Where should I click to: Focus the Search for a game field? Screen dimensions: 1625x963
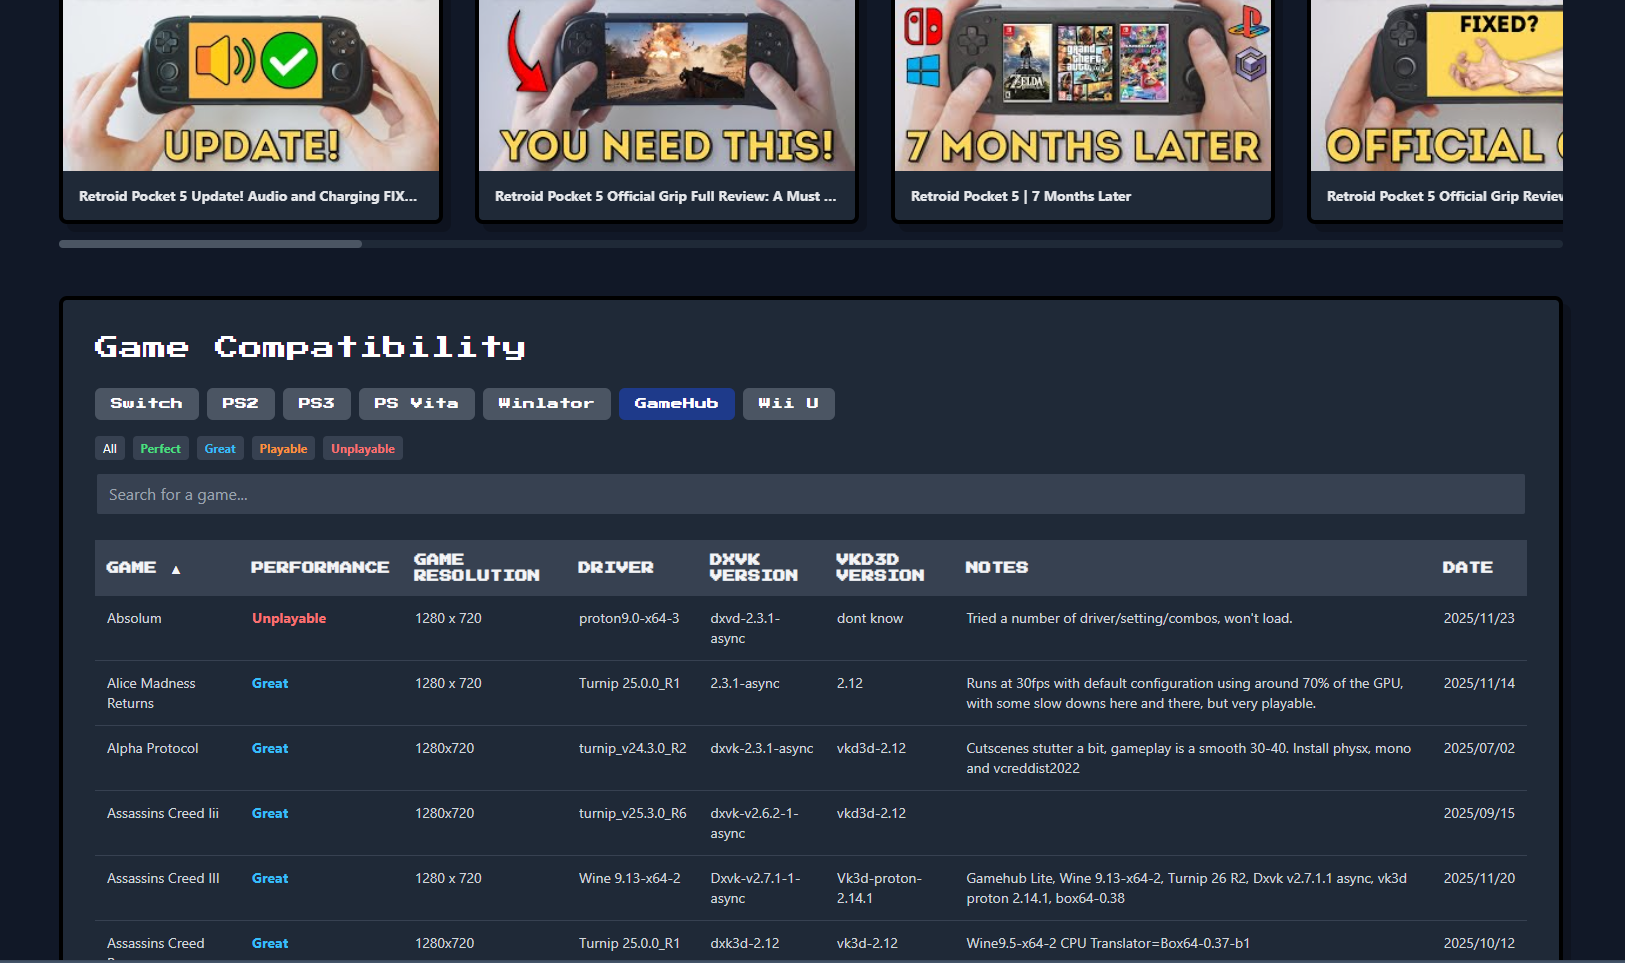[x=810, y=494]
